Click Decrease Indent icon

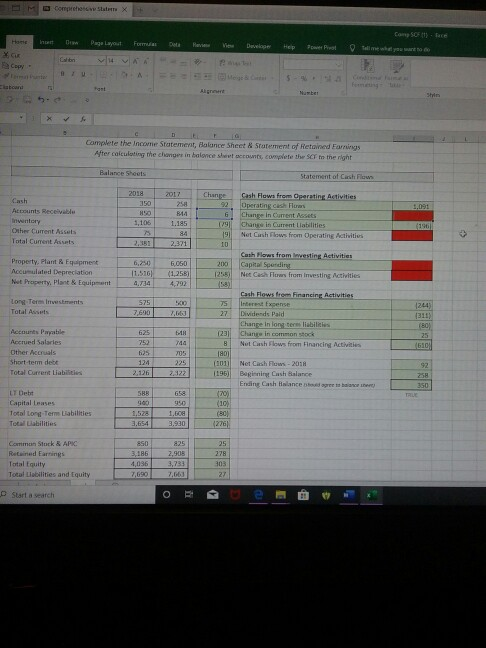(198, 76)
